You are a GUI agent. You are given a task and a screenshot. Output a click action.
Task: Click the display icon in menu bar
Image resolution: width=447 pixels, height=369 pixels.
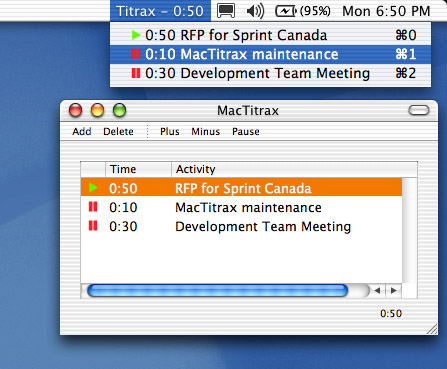coord(226,11)
